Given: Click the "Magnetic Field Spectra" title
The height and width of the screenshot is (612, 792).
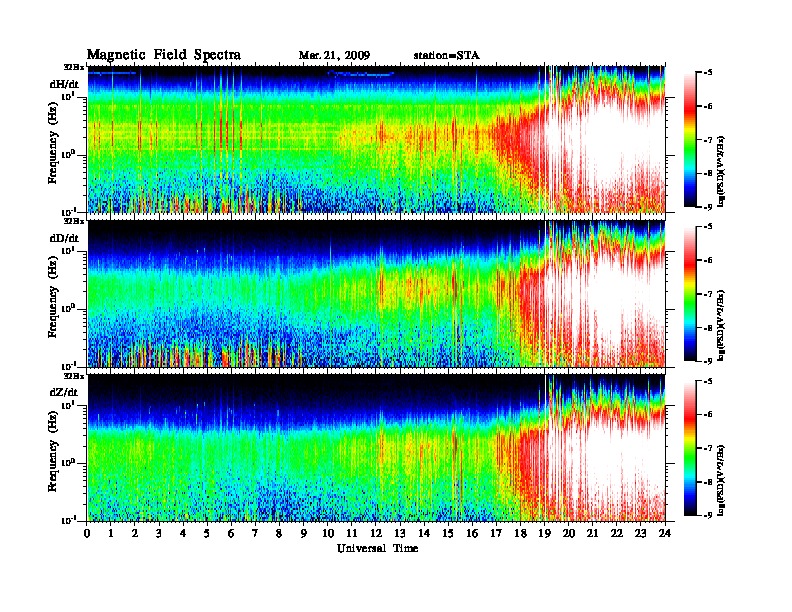Looking at the screenshot, I should tap(164, 55).
